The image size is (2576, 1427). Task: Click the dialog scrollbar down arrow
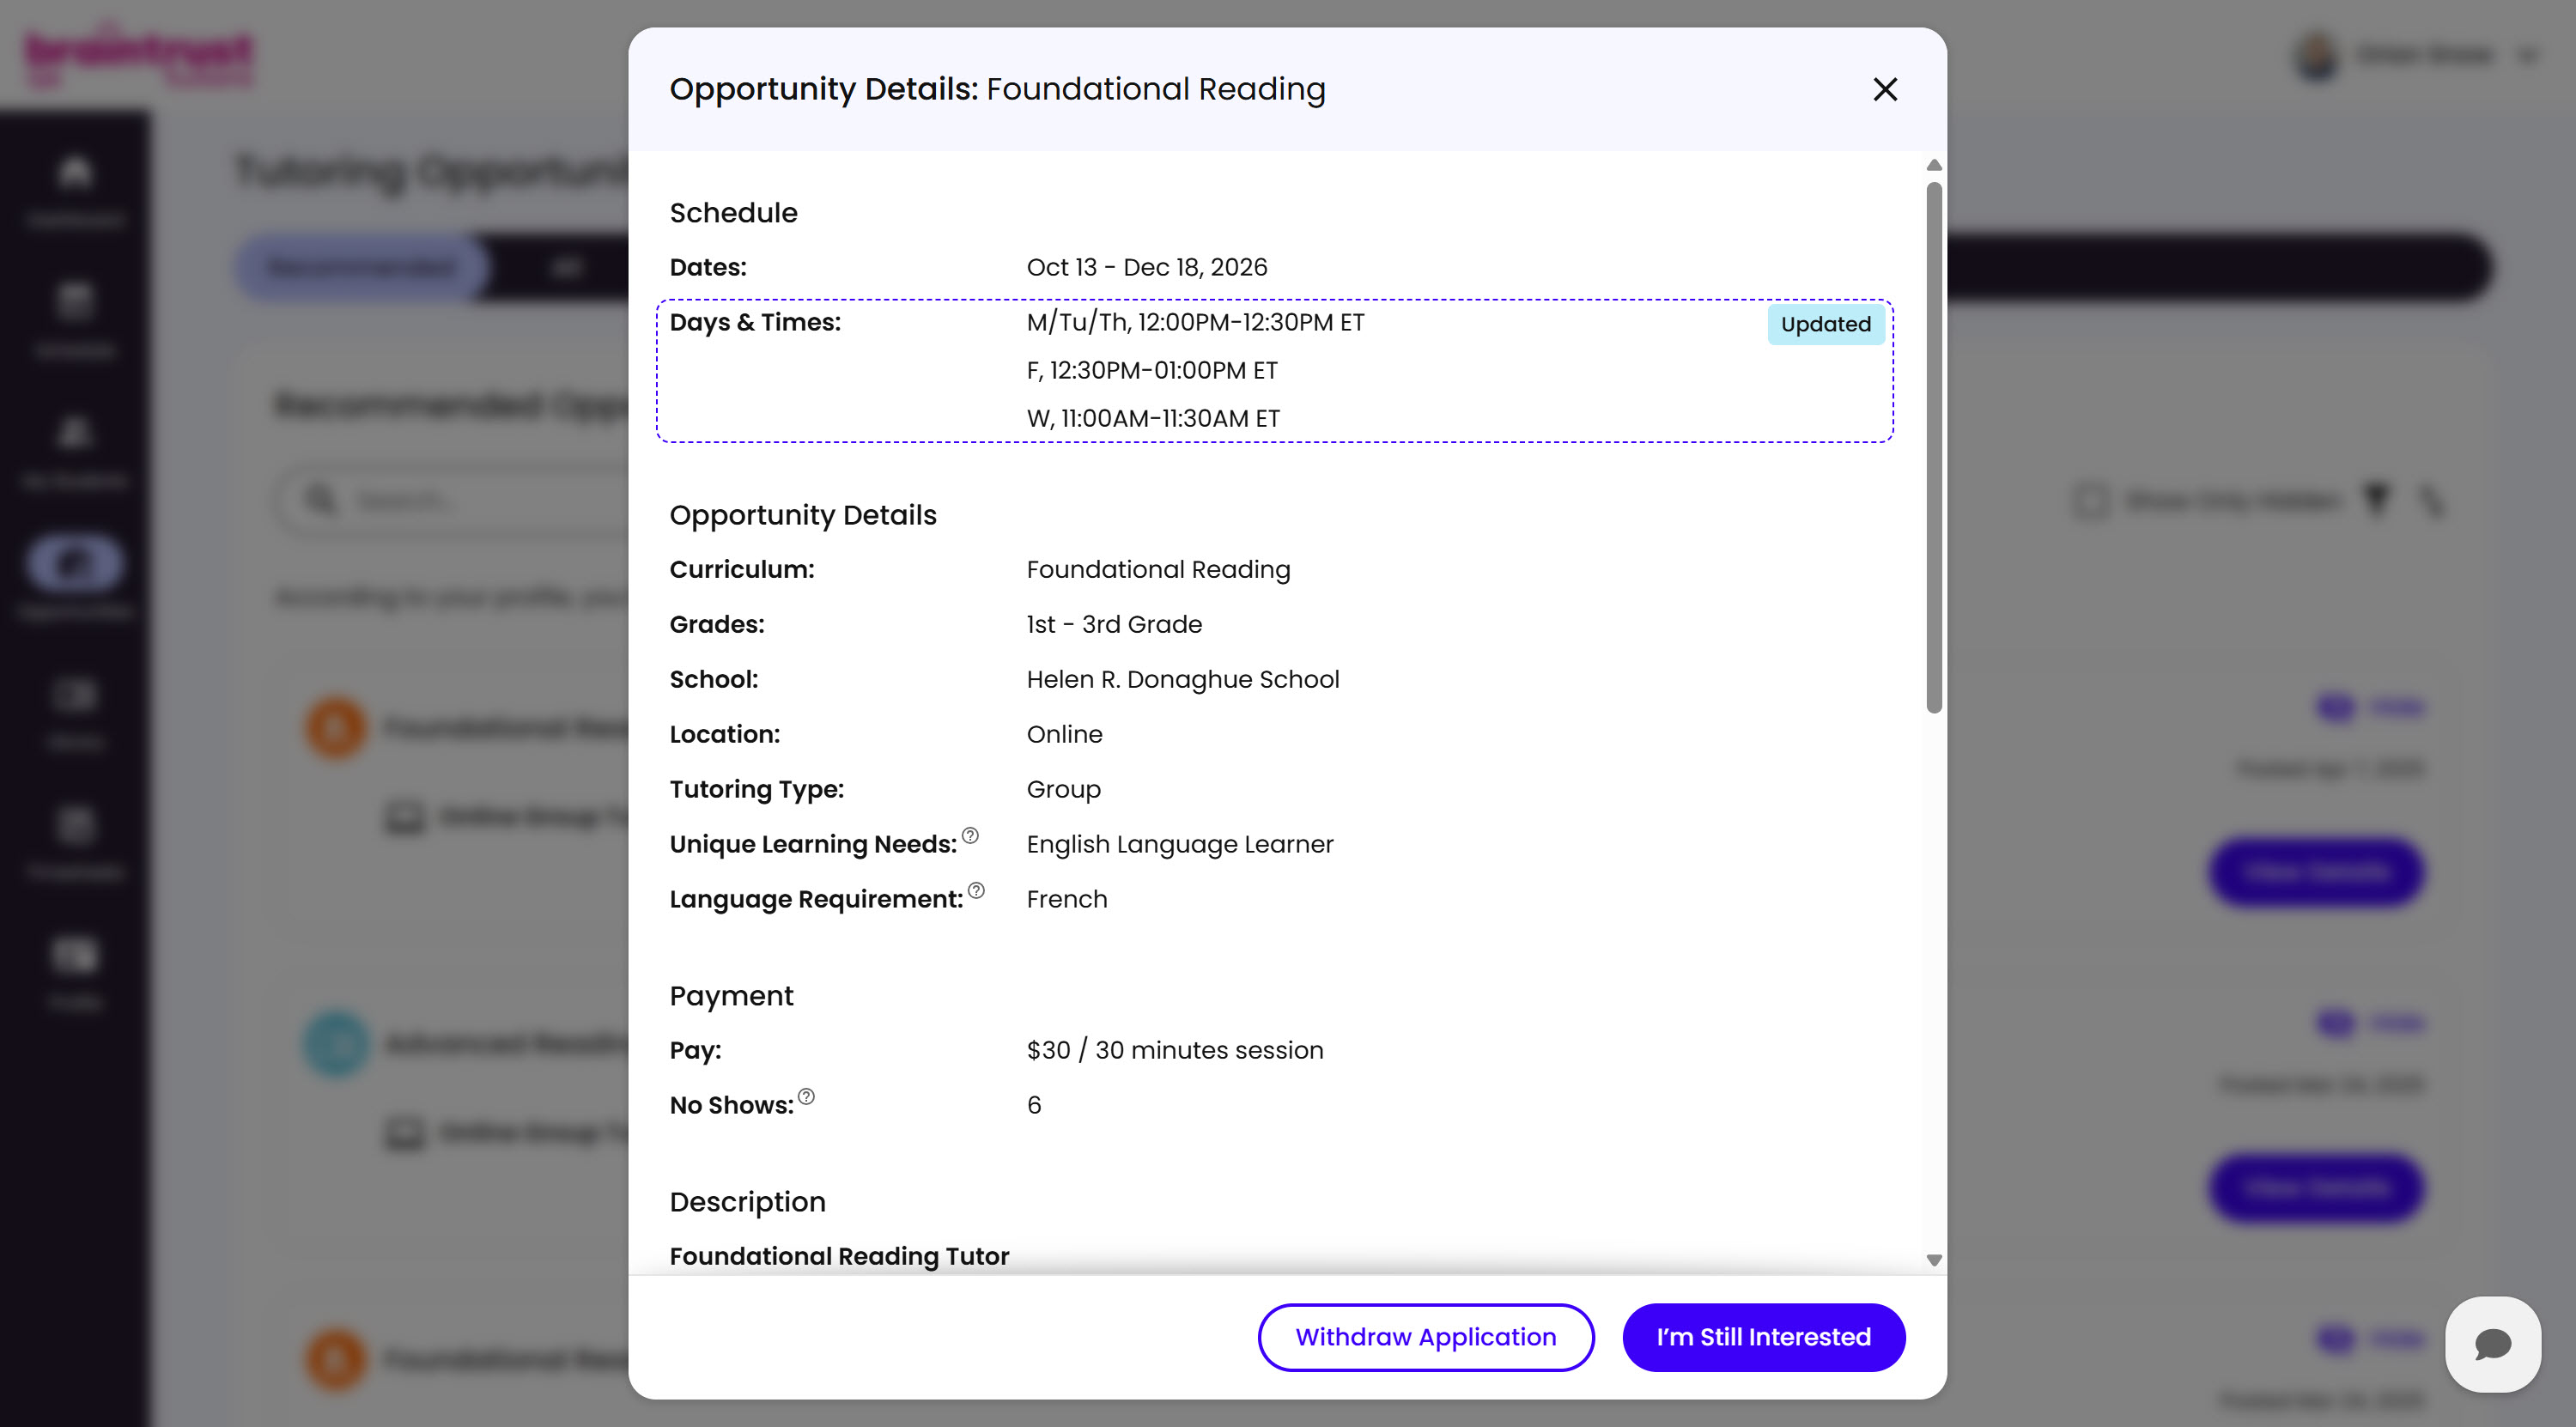[x=1933, y=1260]
